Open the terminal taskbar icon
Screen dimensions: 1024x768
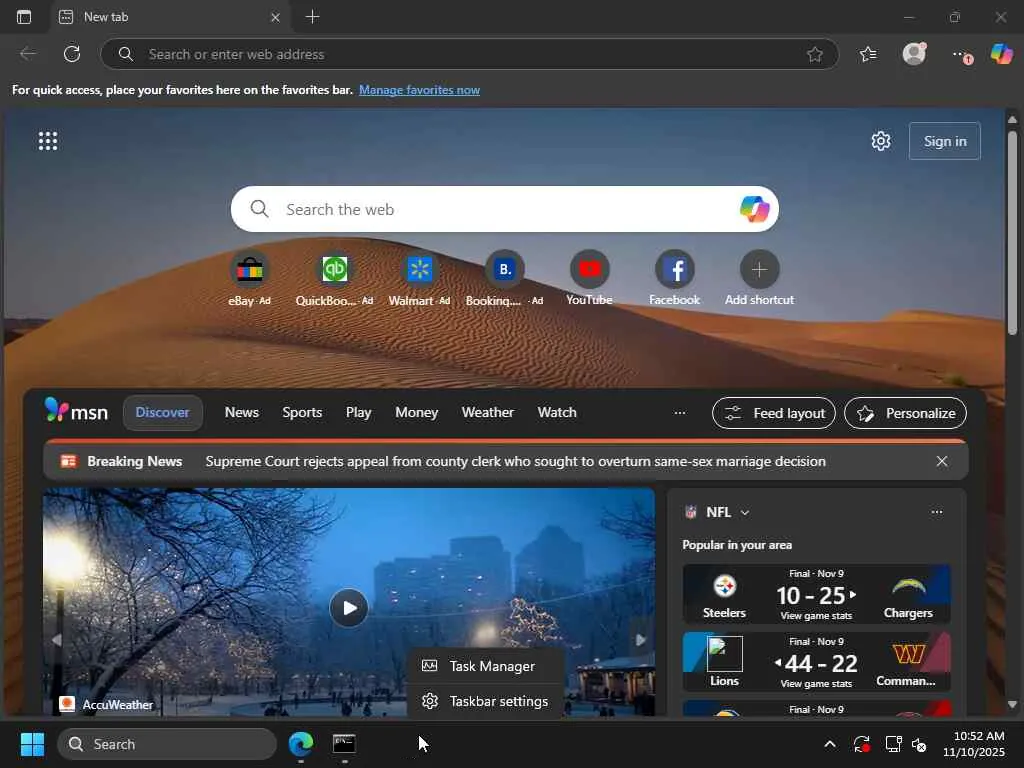[x=344, y=744]
